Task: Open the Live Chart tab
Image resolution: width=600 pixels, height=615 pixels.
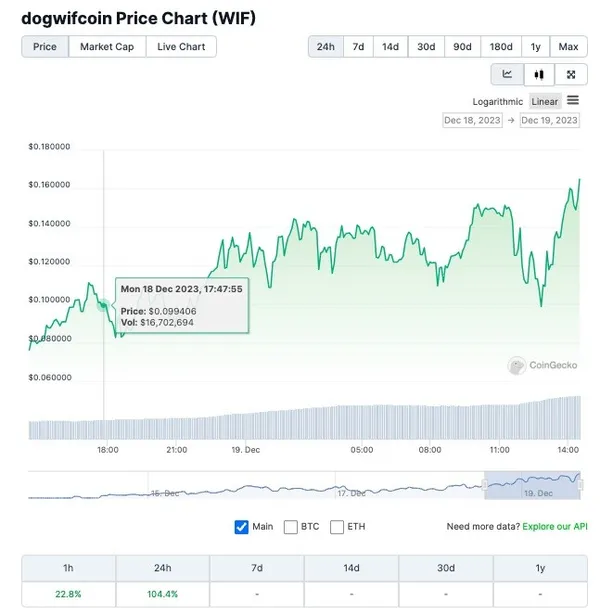Action: pos(181,47)
